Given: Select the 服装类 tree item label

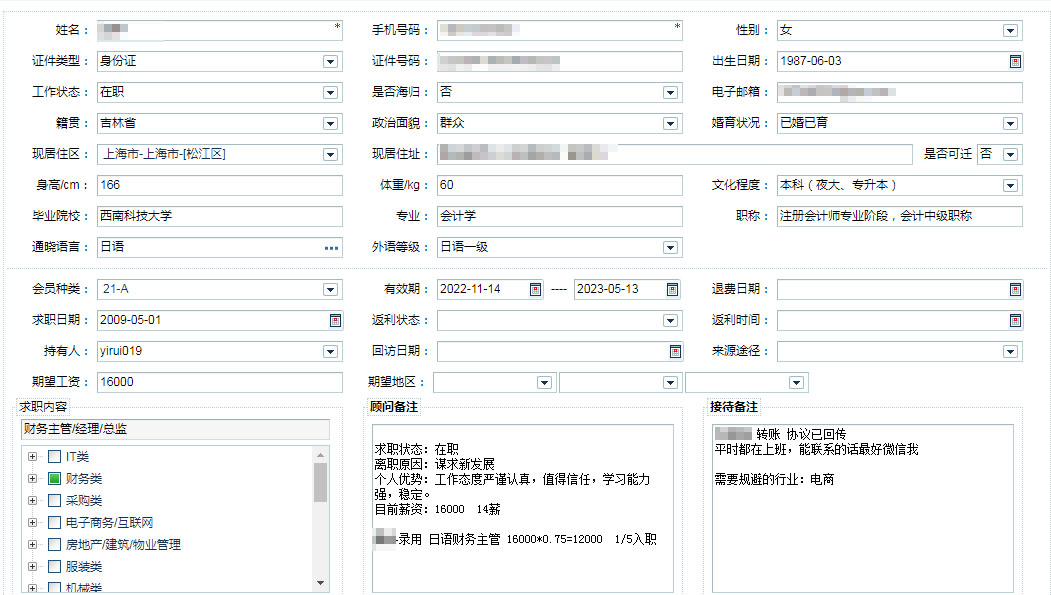Looking at the screenshot, I should 84,567.
